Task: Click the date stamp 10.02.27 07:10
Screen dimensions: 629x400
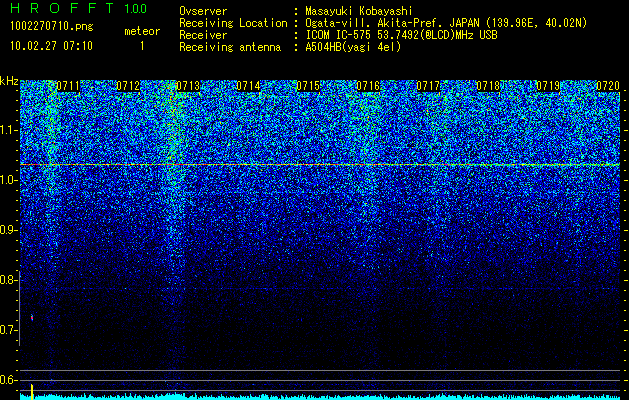Action: click(x=51, y=46)
